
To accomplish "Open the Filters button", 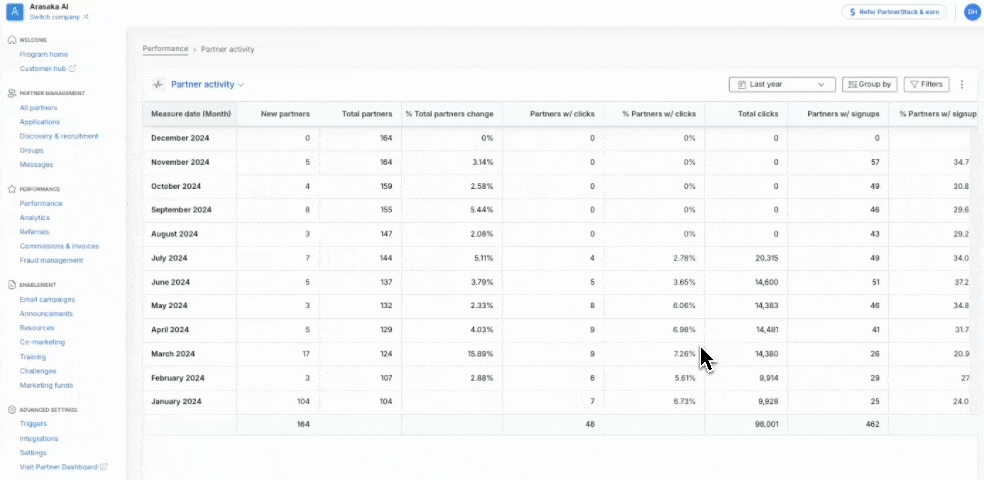I will coord(926,84).
